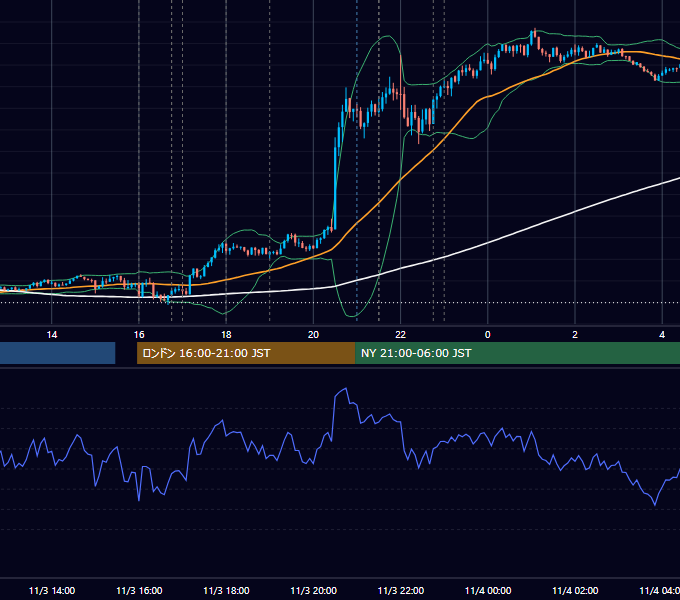Click the 14 hour axis label
Viewport: 680px width, 600px height.
(x=52, y=335)
